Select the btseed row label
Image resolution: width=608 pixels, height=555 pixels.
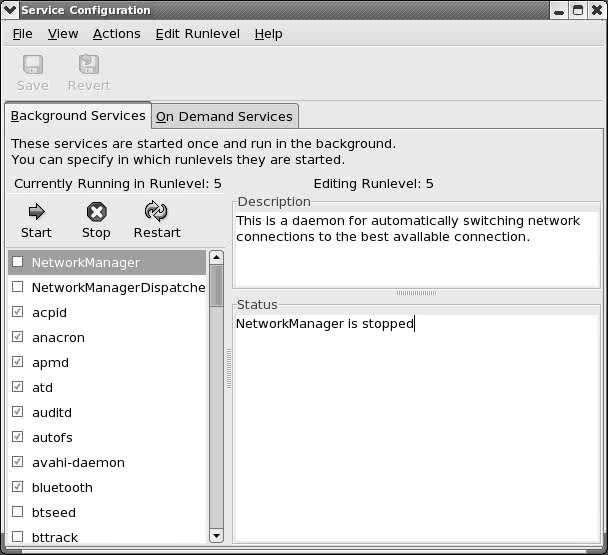pos(54,513)
